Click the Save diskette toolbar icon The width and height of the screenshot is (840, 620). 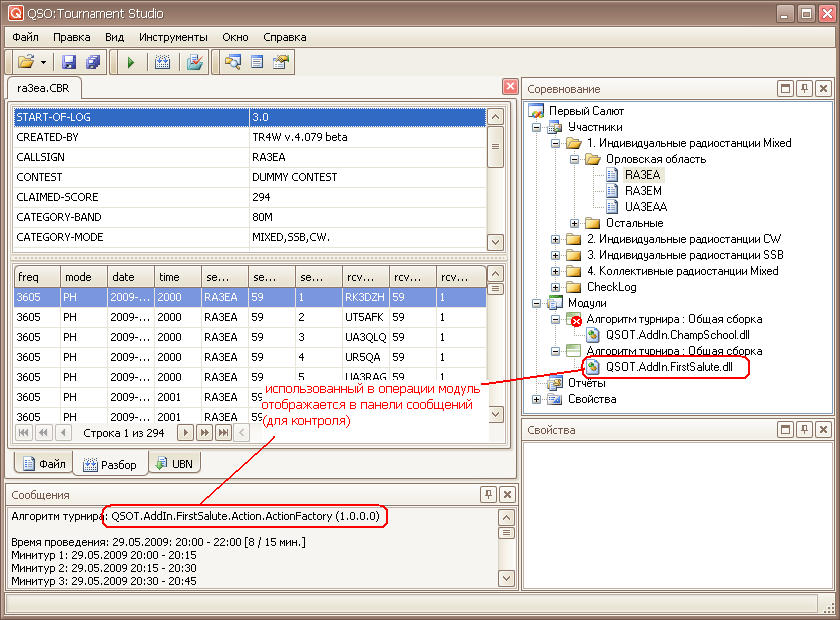click(69, 62)
